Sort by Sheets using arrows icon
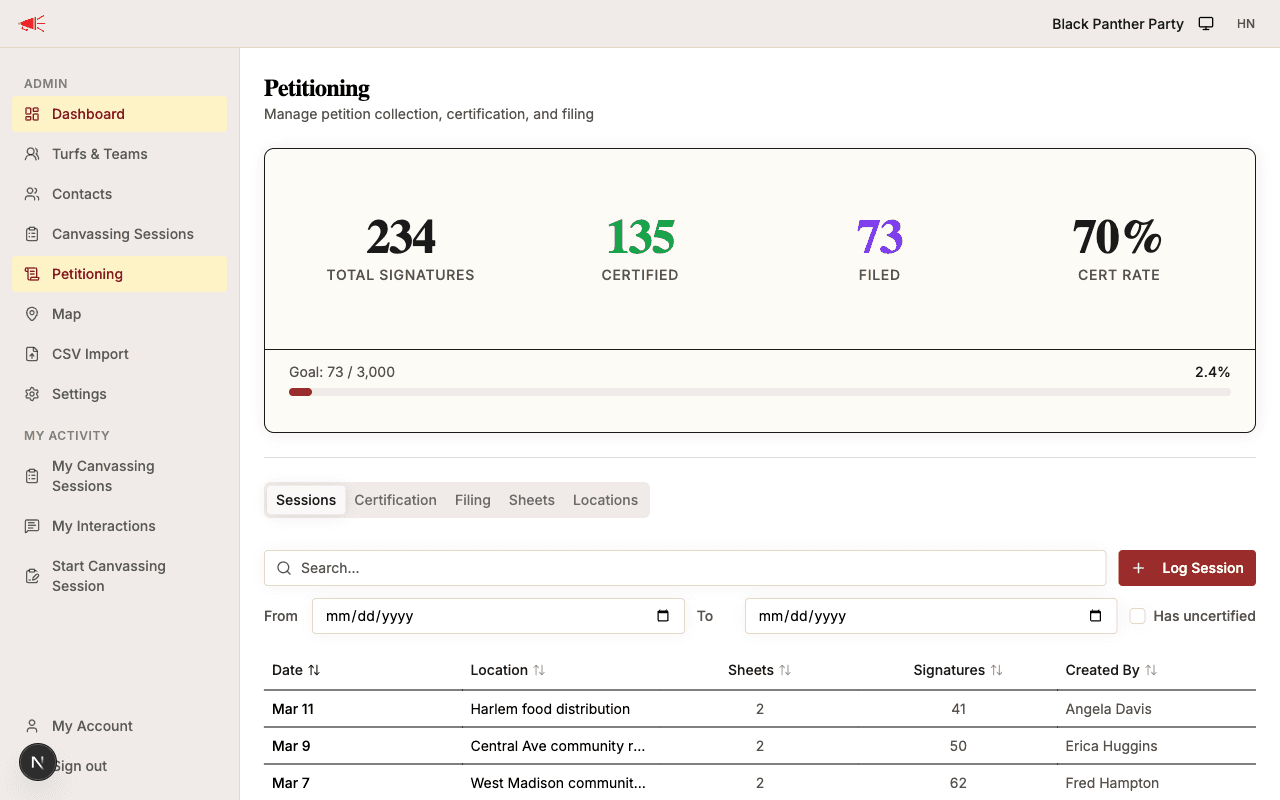The image size is (1280, 800). (x=785, y=670)
